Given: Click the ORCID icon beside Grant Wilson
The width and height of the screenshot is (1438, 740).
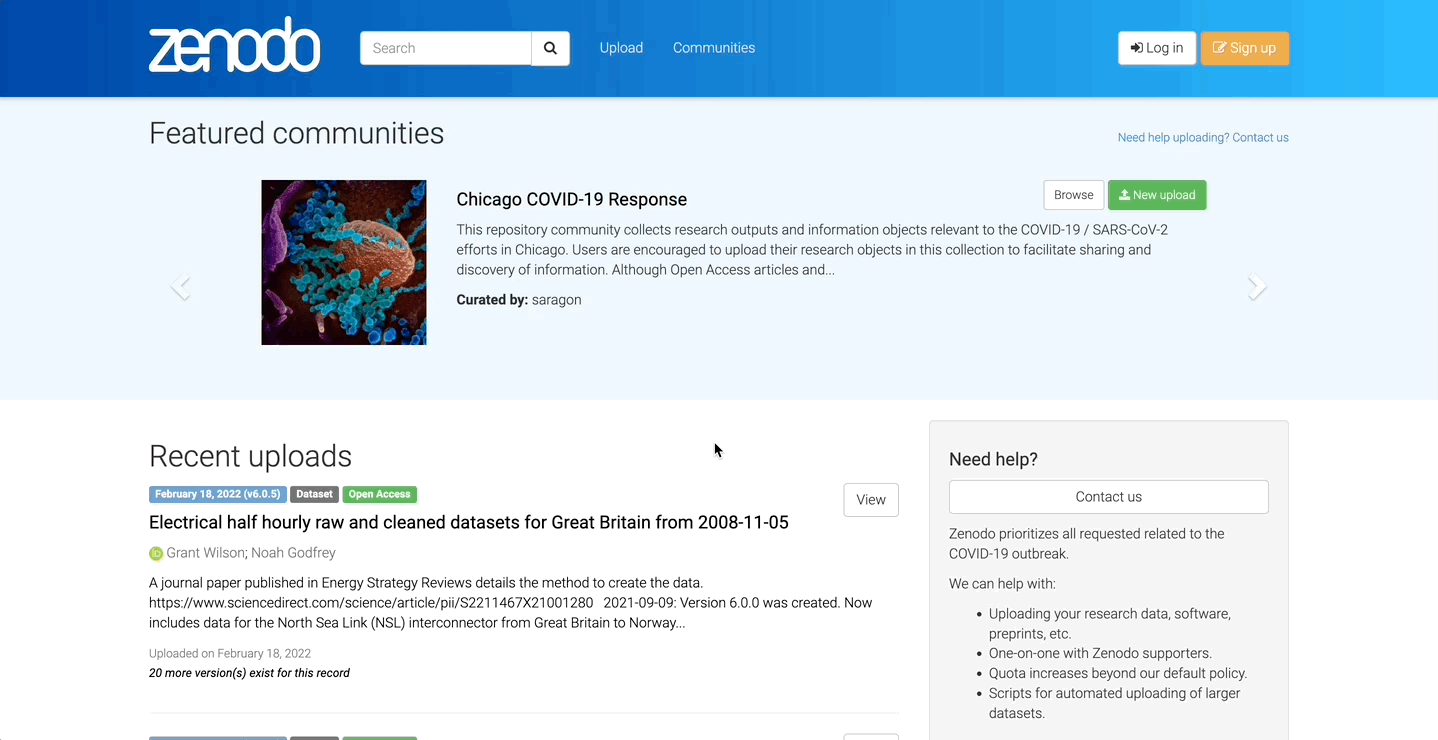Looking at the screenshot, I should tap(156, 554).
